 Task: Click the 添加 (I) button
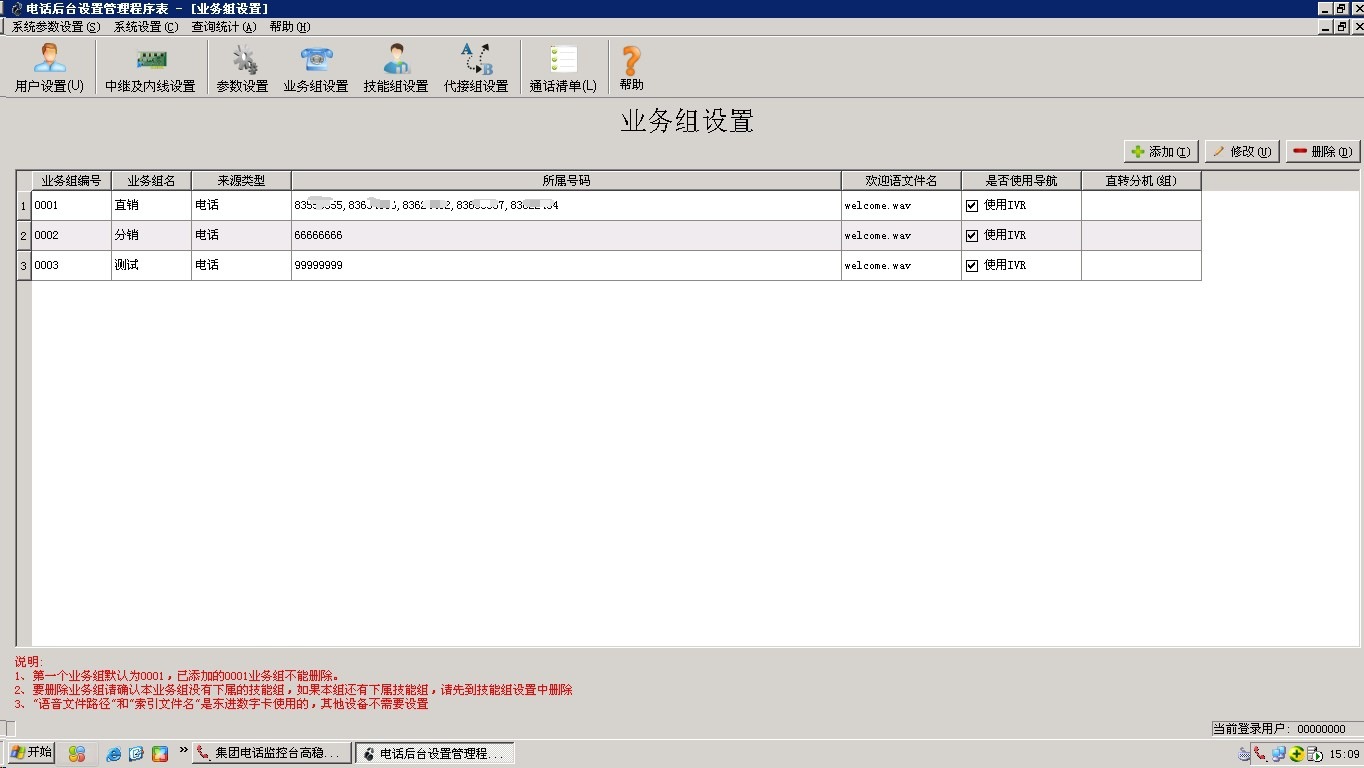tap(1161, 152)
